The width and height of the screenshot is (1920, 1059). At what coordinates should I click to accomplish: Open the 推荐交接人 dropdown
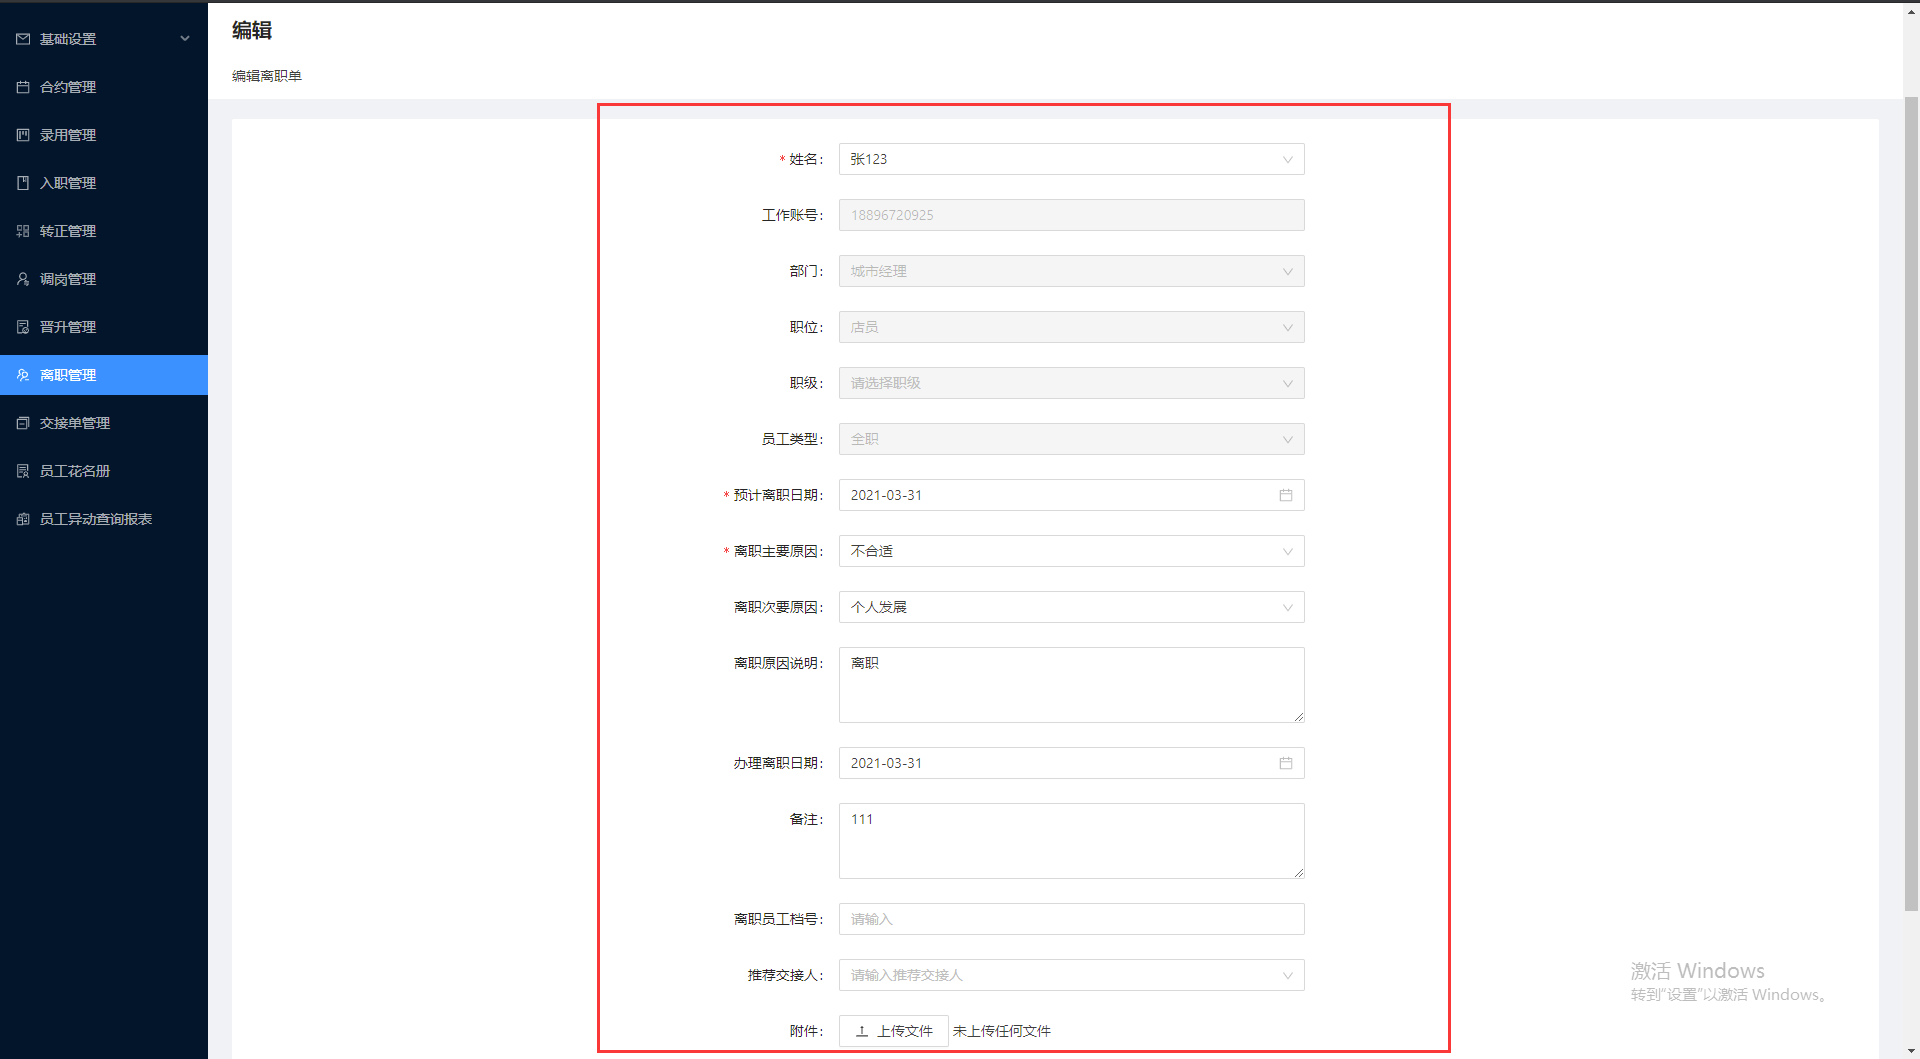click(1071, 975)
